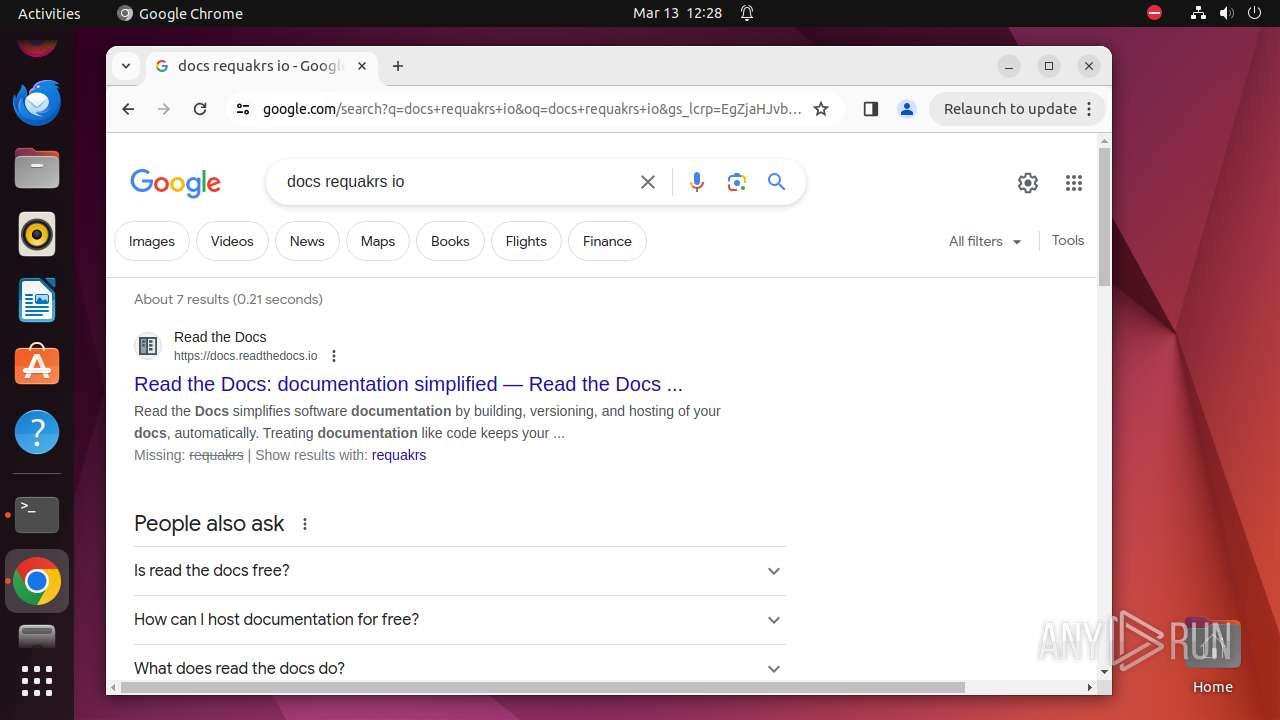
Task: Open Help from the dock
Action: coord(37,432)
